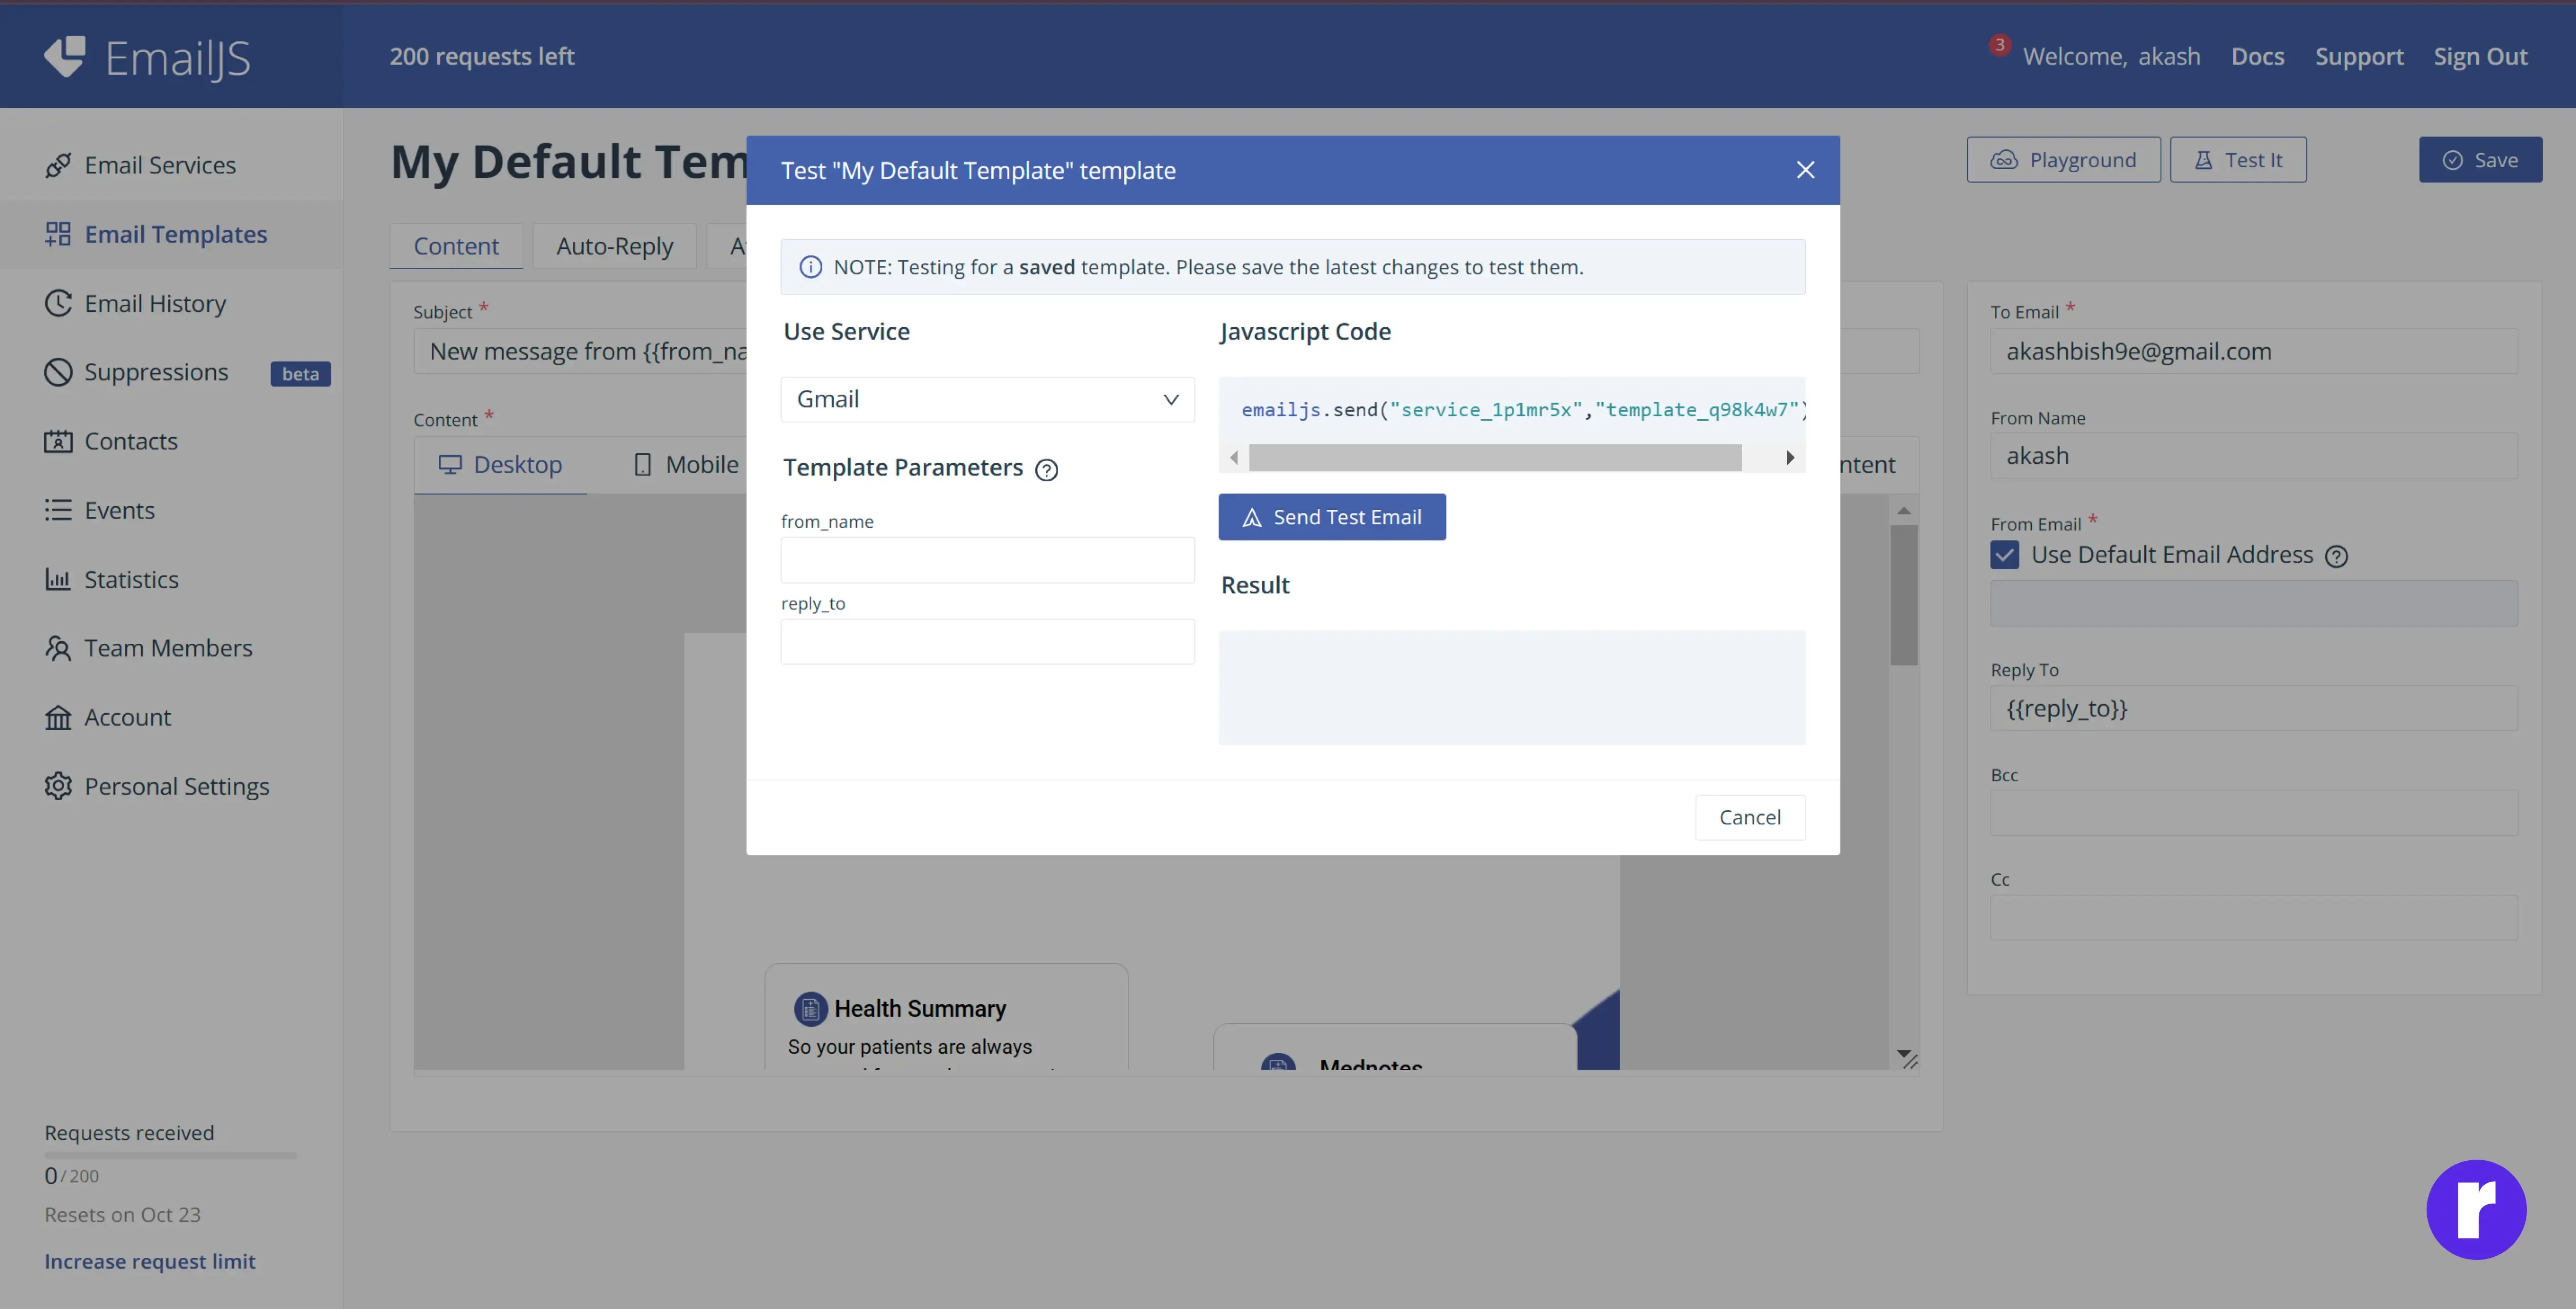Click the Suppressions blocked-circle icon
The width and height of the screenshot is (2576, 1309).
pyautogui.click(x=58, y=372)
